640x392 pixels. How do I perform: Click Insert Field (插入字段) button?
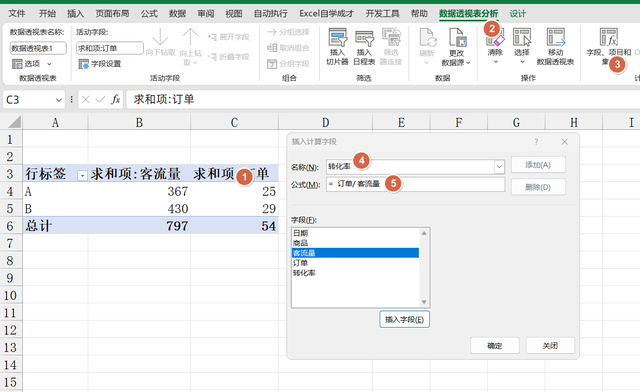click(404, 319)
